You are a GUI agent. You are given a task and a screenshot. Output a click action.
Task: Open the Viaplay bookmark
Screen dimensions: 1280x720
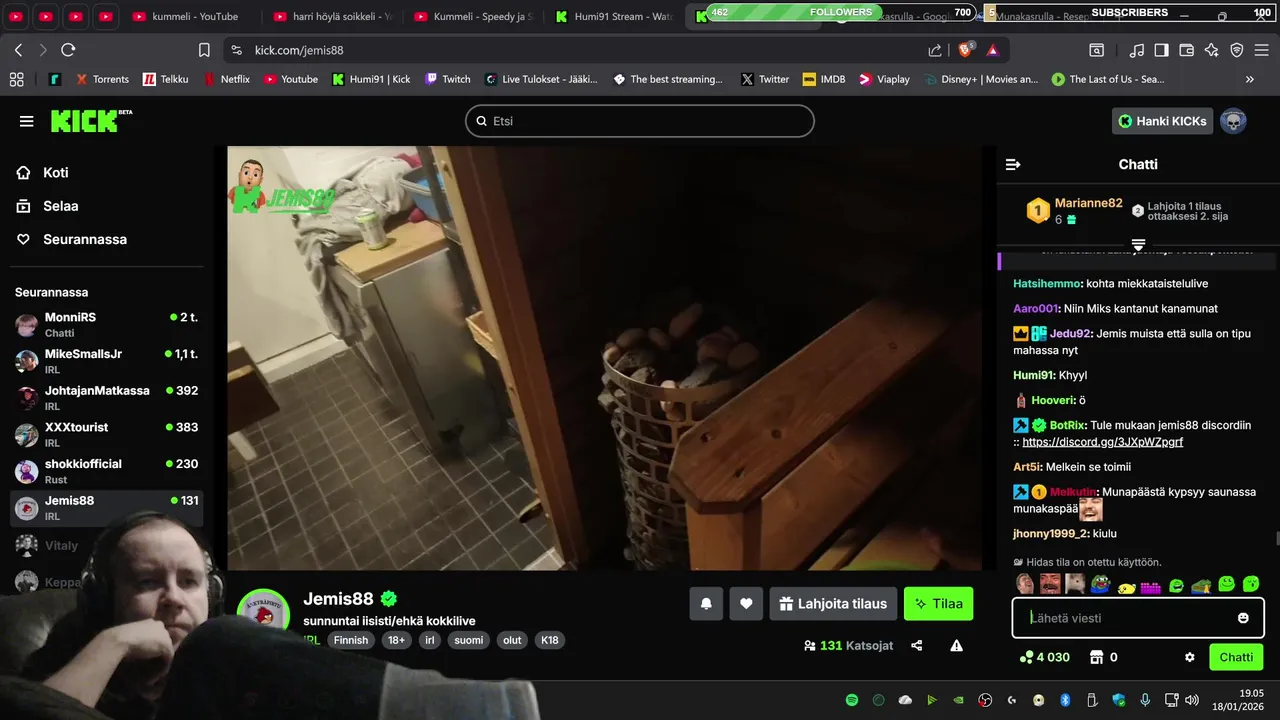pyautogui.click(x=884, y=79)
